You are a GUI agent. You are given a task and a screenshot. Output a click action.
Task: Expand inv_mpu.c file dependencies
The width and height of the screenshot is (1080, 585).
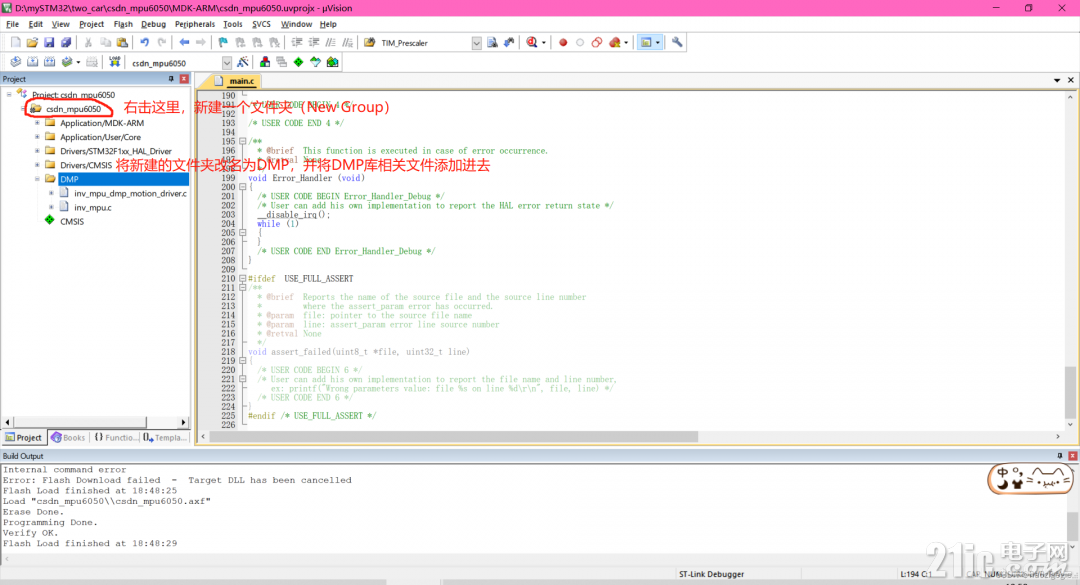tap(51, 207)
